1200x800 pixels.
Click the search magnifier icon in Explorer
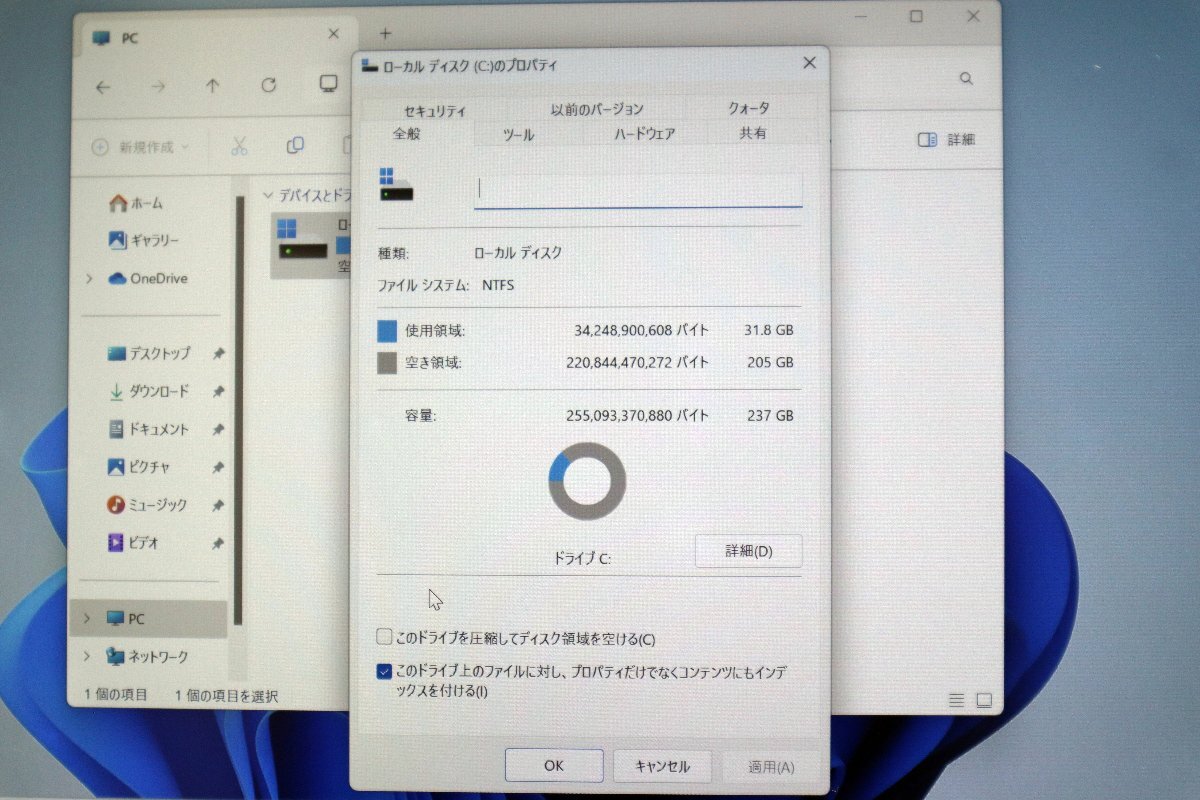click(x=966, y=78)
